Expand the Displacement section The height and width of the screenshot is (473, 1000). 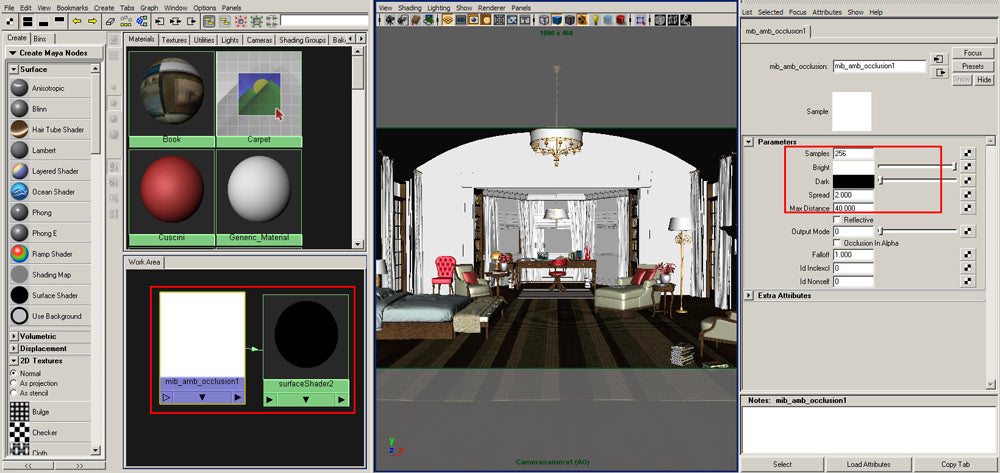(x=14, y=349)
